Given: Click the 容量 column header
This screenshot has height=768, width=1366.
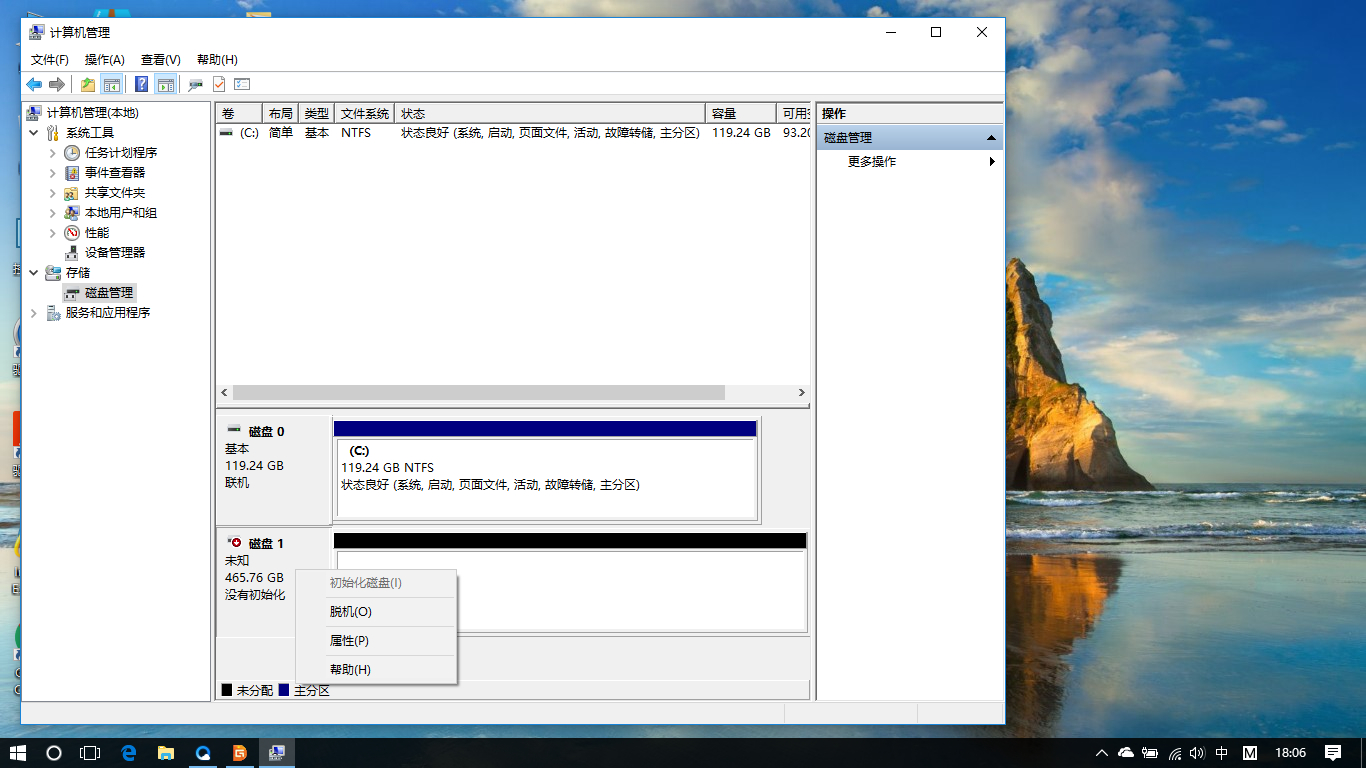Looking at the screenshot, I should pyautogui.click(x=741, y=114).
